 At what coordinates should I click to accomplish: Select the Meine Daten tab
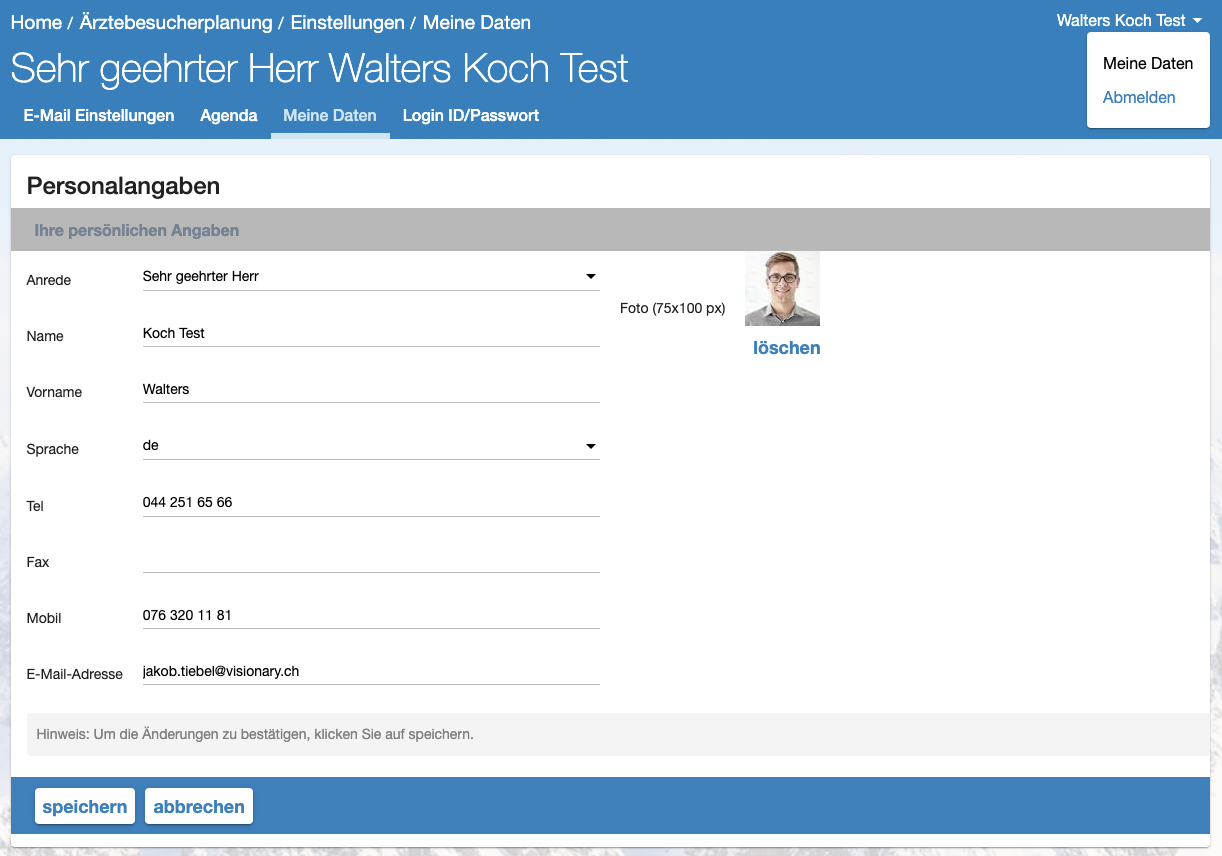(330, 115)
